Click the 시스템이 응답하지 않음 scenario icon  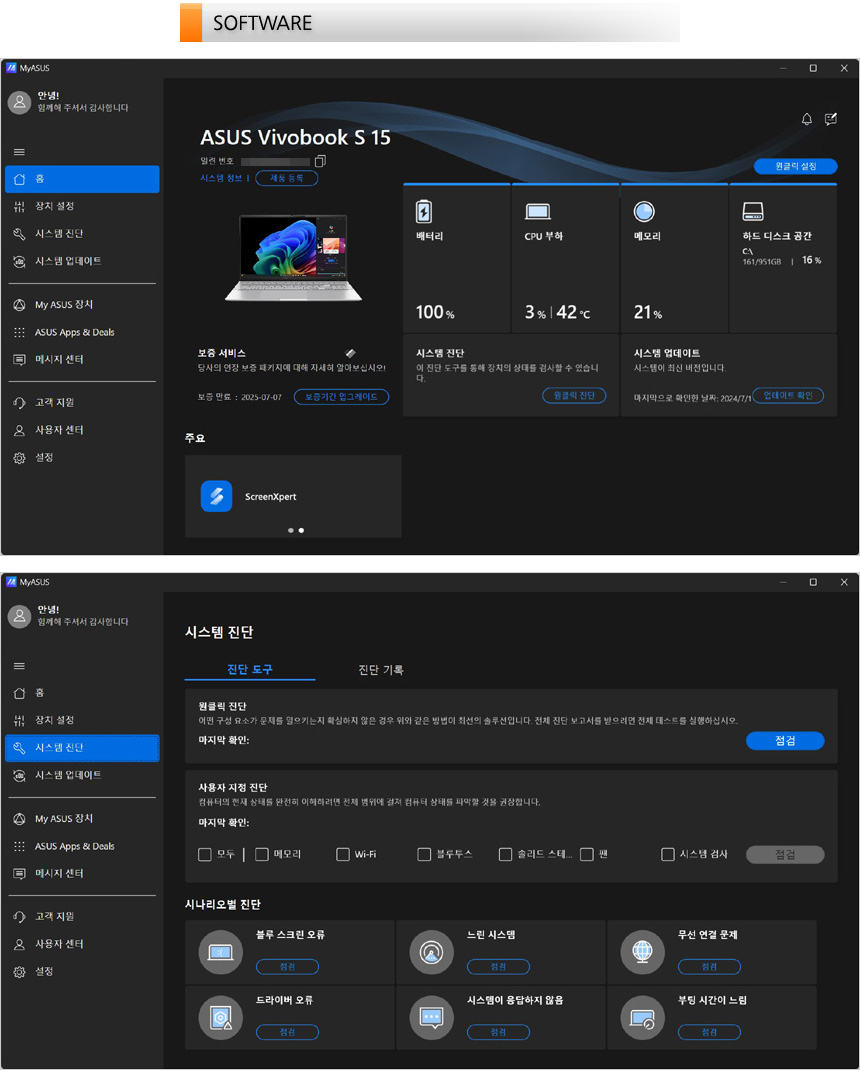tap(432, 1018)
